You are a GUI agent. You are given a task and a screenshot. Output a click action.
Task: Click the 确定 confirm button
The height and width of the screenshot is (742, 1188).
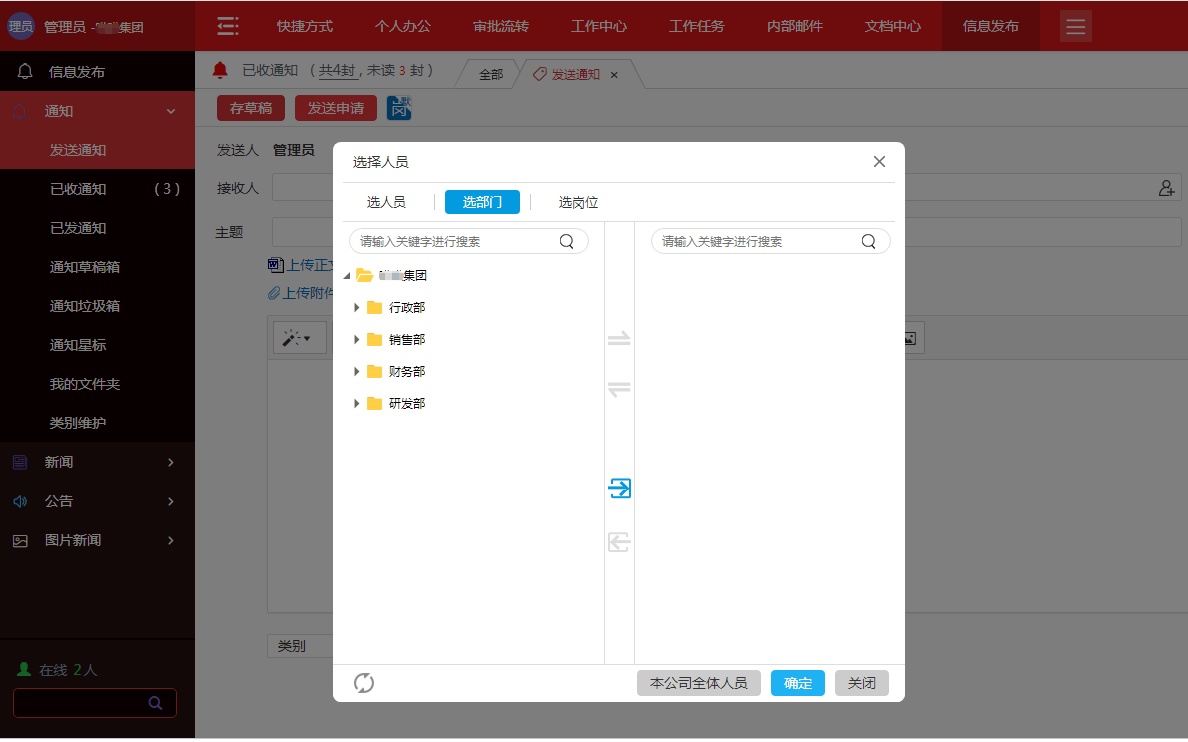point(797,683)
